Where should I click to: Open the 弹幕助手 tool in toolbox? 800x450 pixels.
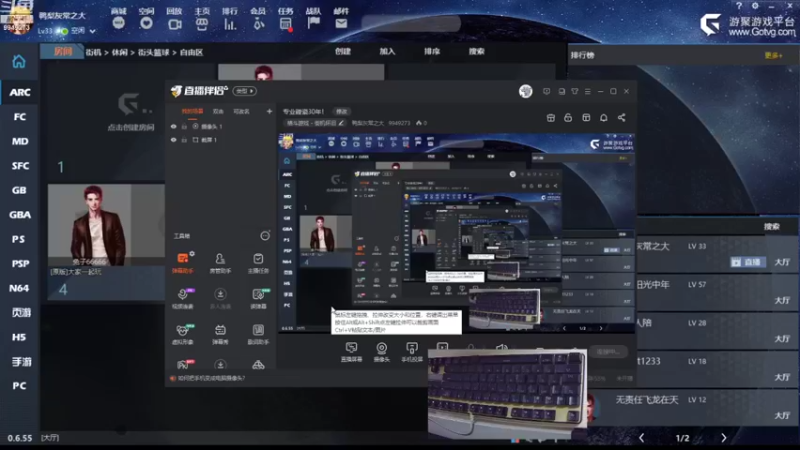(x=183, y=263)
